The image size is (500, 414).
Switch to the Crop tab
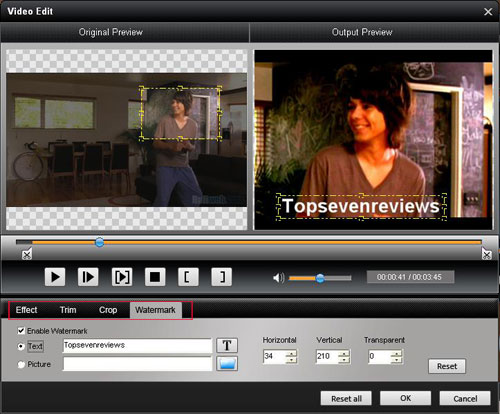pyautogui.click(x=108, y=310)
